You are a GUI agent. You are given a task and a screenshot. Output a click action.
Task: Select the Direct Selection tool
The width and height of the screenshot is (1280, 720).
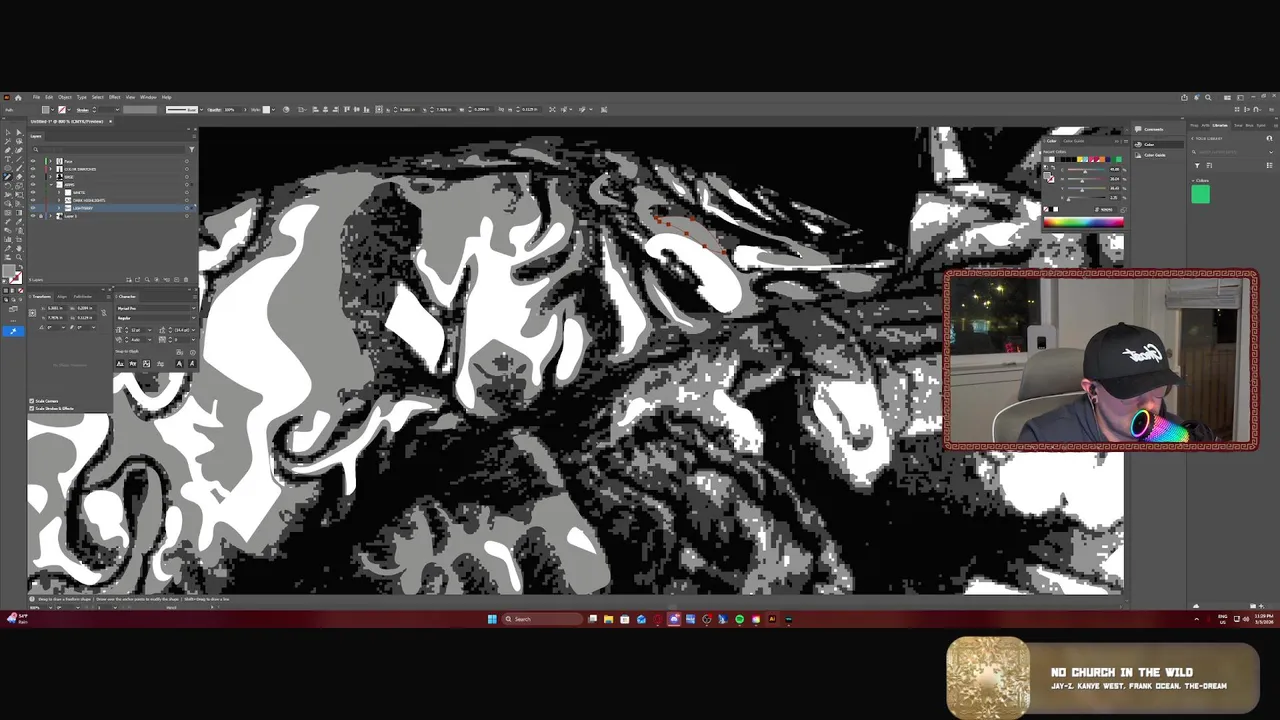(x=19, y=132)
